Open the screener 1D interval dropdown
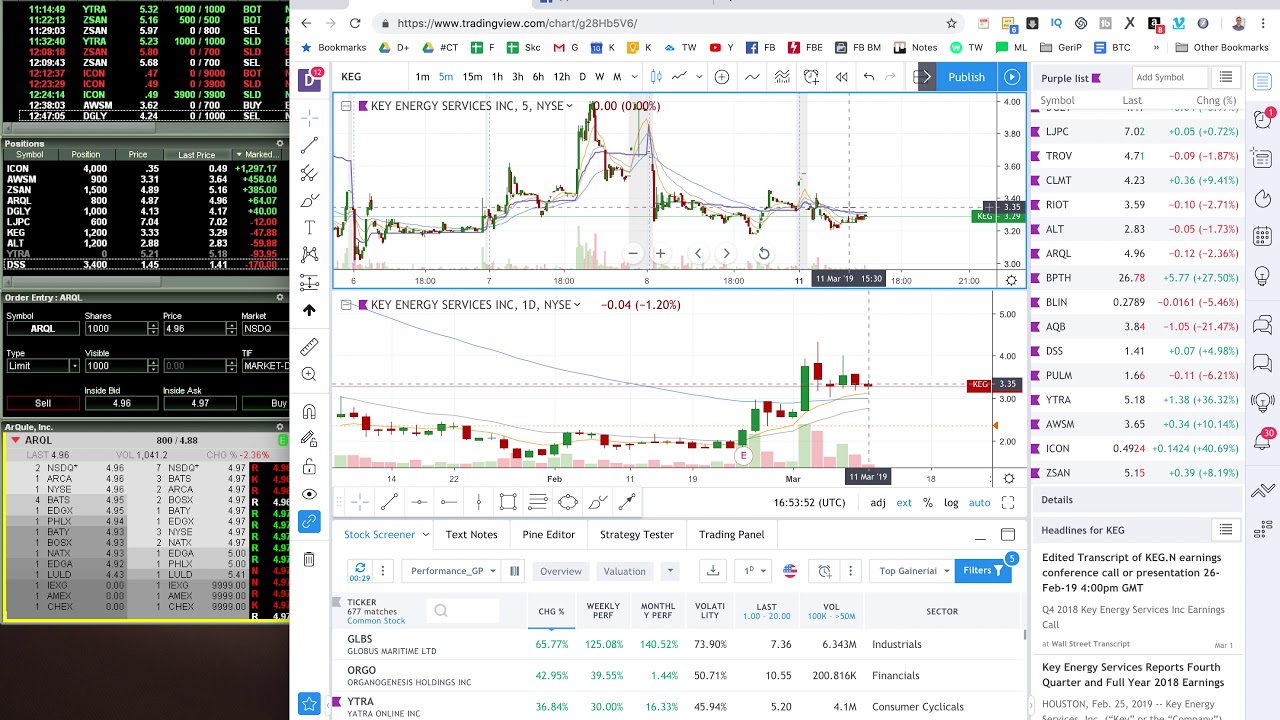The width and height of the screenshot is (1280, 720). [x=756, y=571]
